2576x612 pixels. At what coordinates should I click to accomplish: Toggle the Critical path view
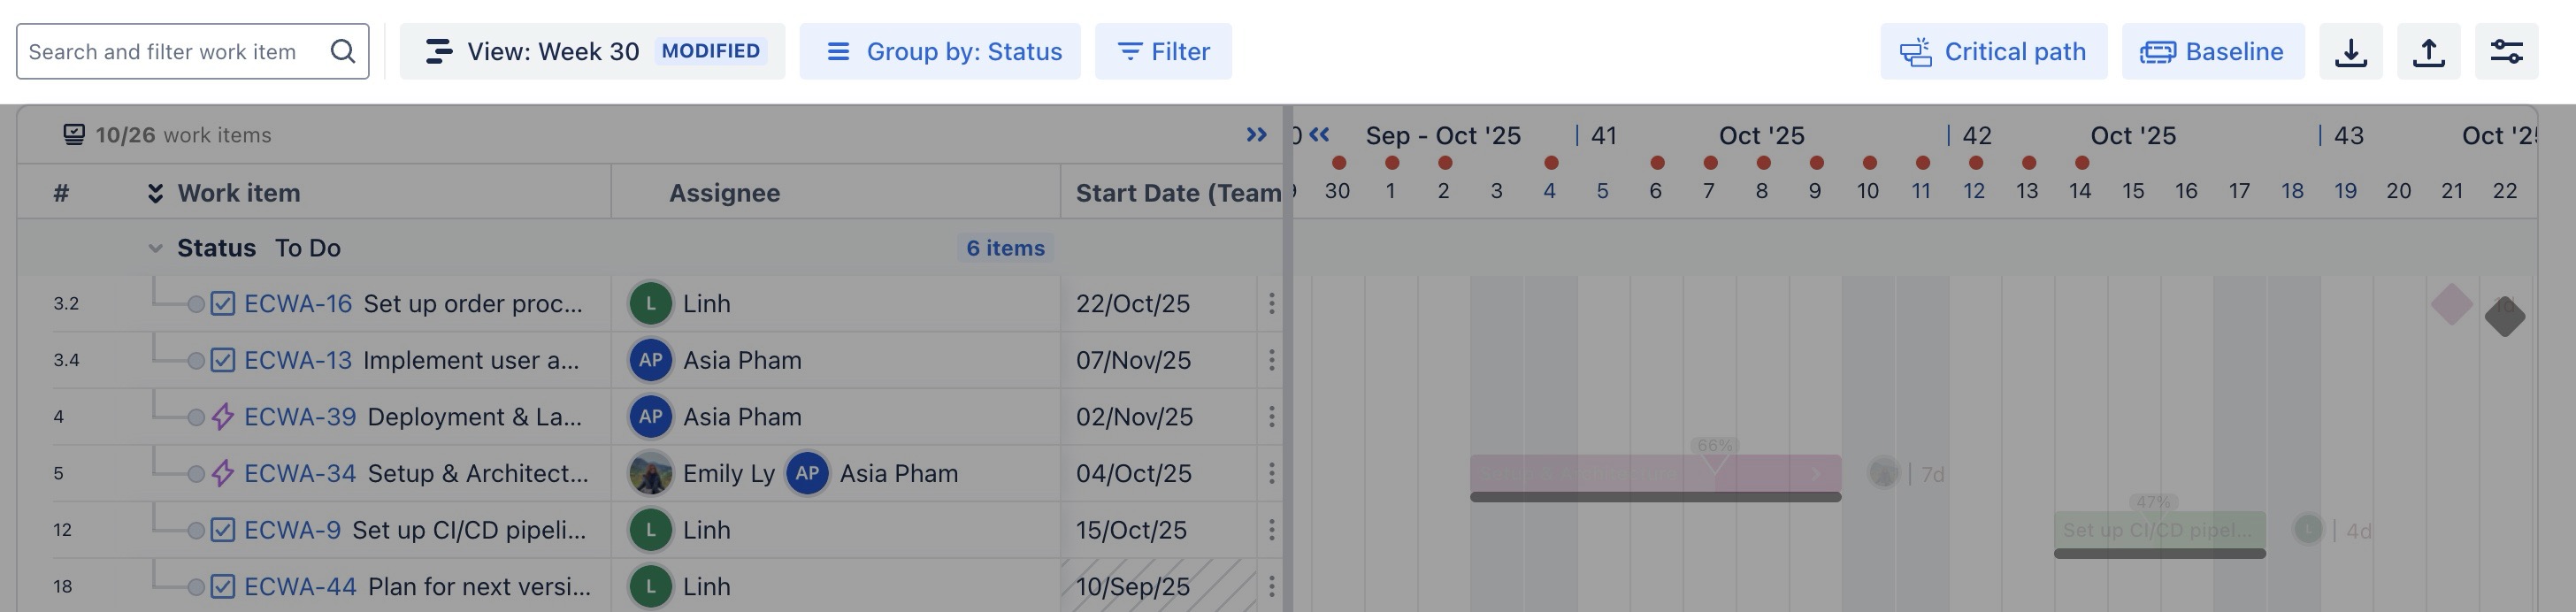pyautogui.click(x=1993, y=51)
